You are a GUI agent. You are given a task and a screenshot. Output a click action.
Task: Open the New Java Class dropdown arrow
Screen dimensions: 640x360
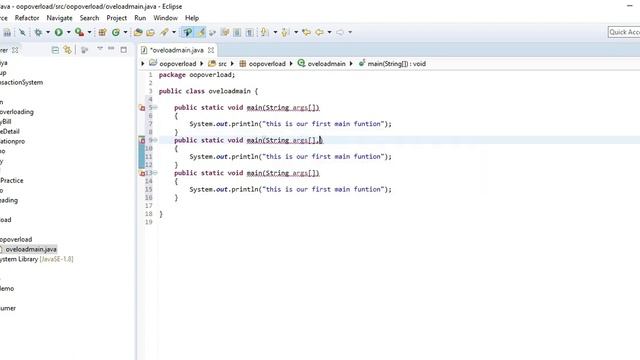coord(125,32)
